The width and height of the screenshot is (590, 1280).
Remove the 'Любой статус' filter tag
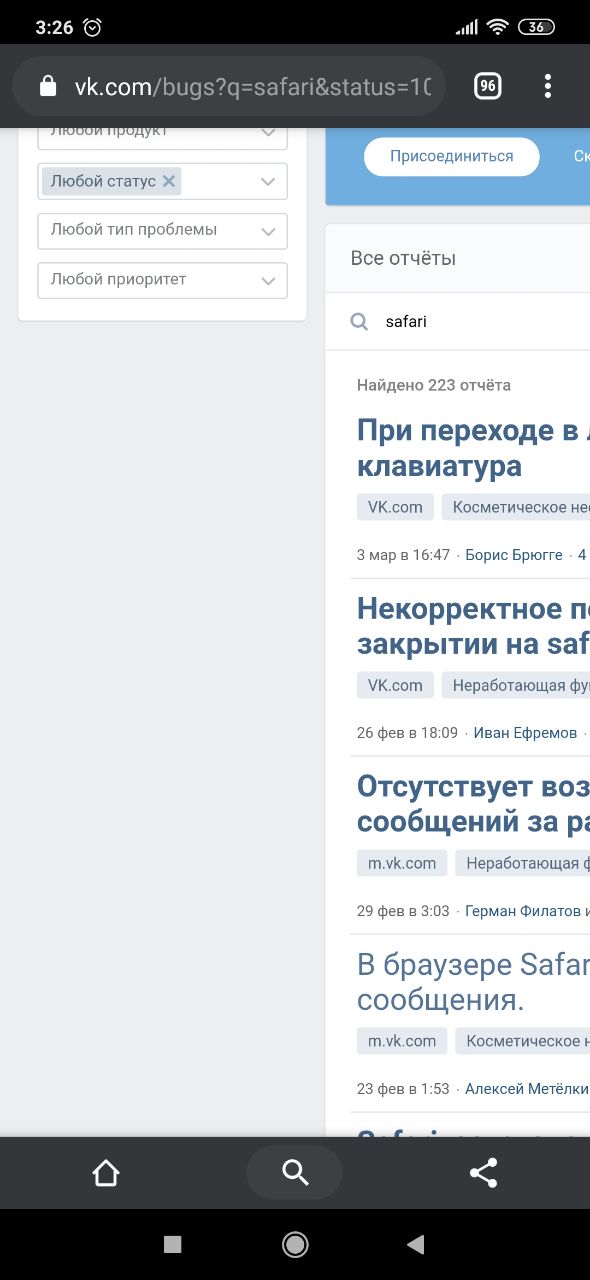point(169,181)
